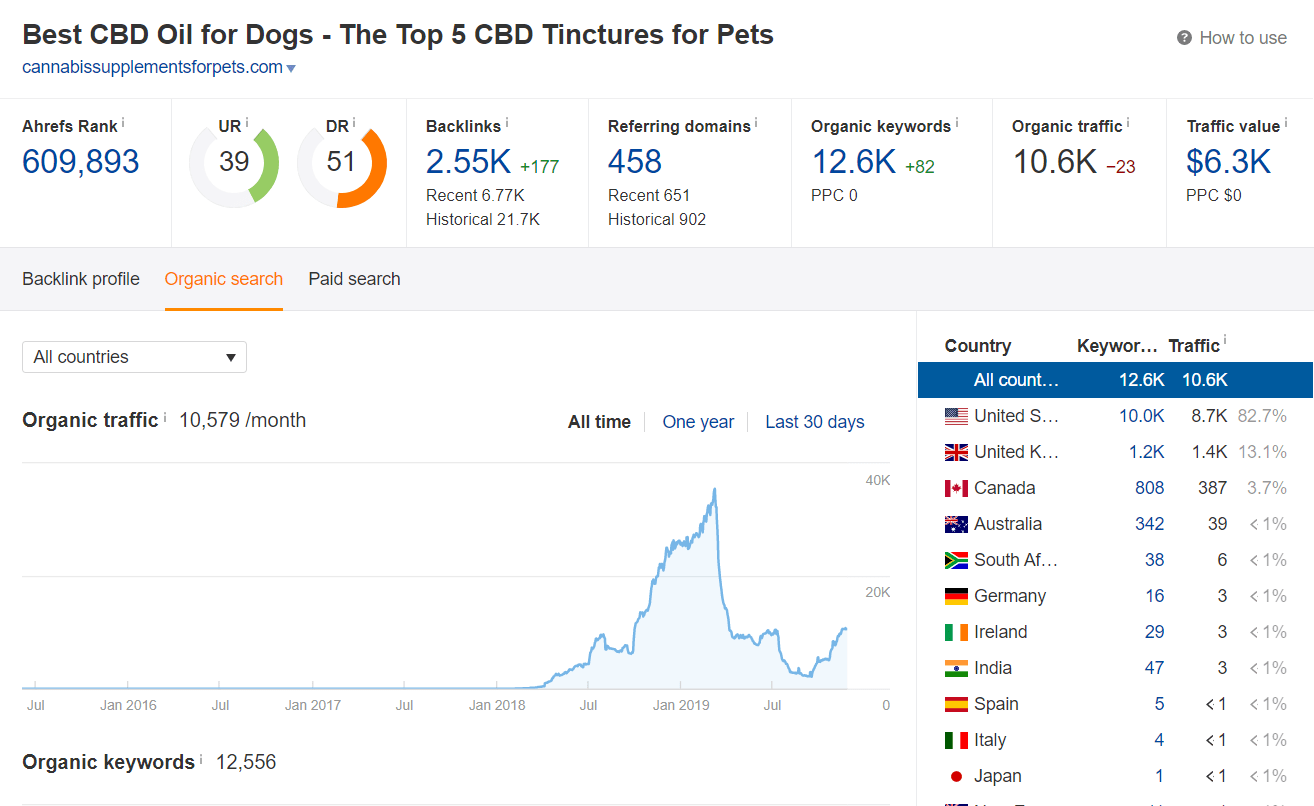This screenshot has height=806, width=1314.
Task: Switch to the Organic search tab
Action: (224, 279)
